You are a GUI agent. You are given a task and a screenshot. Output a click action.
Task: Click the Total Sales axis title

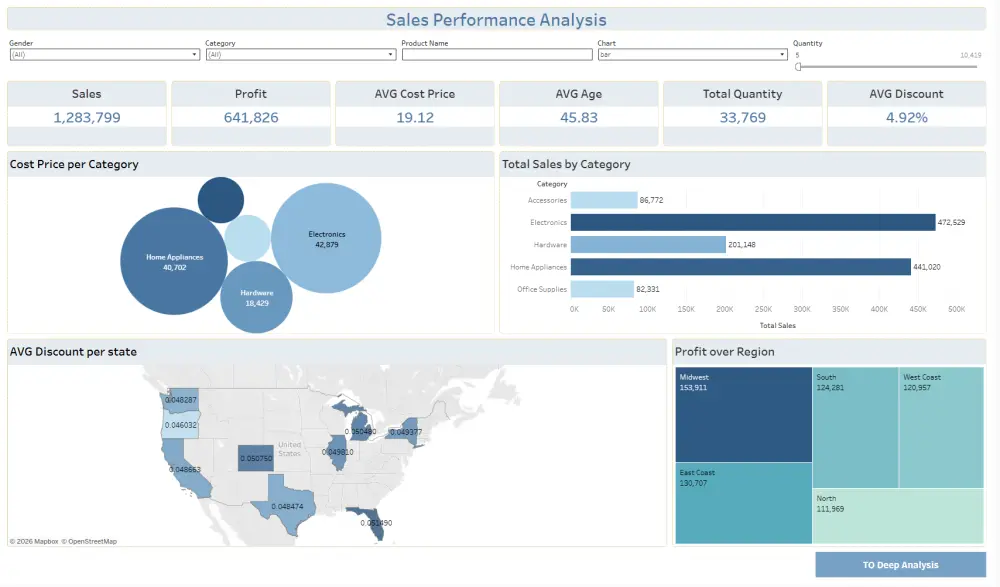(x=777, y=325)
